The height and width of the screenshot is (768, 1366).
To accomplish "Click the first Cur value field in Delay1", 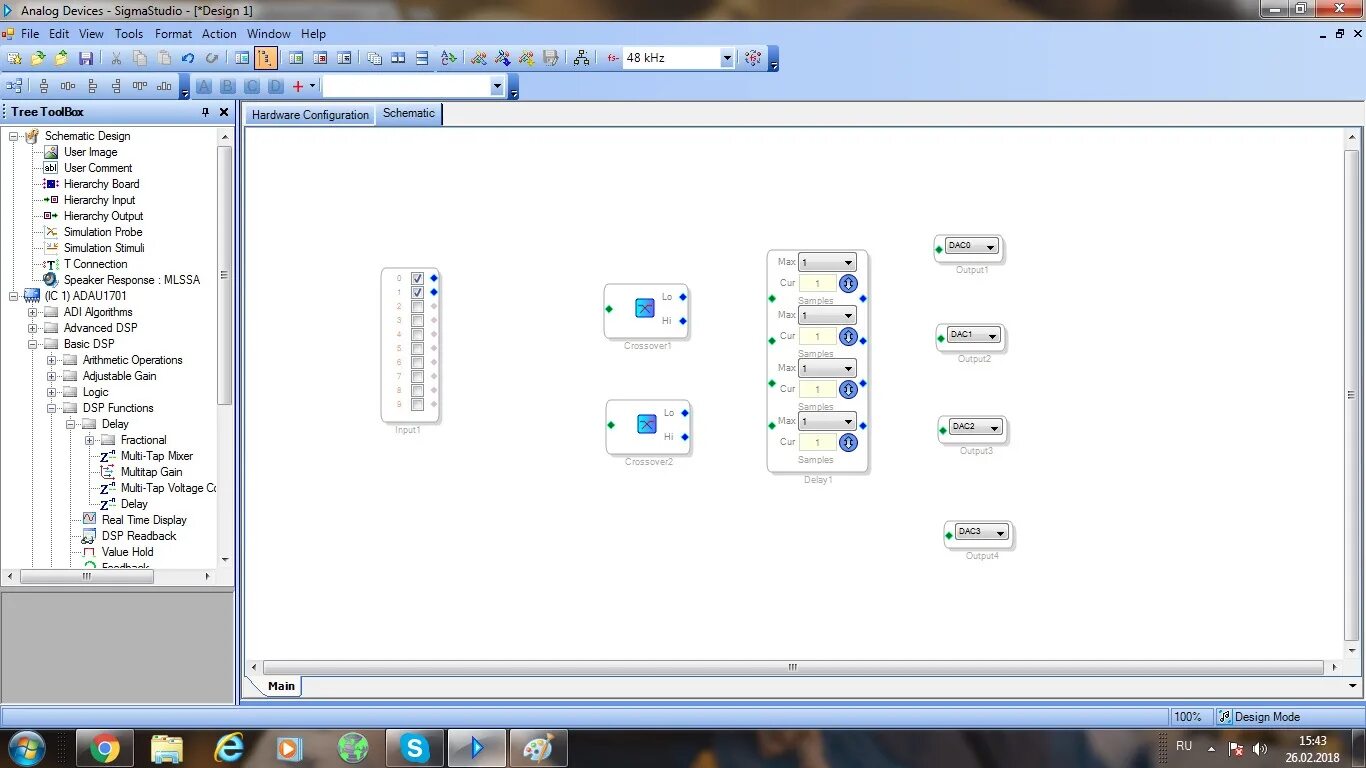I will pyautogui.click(x=817, y=284).
